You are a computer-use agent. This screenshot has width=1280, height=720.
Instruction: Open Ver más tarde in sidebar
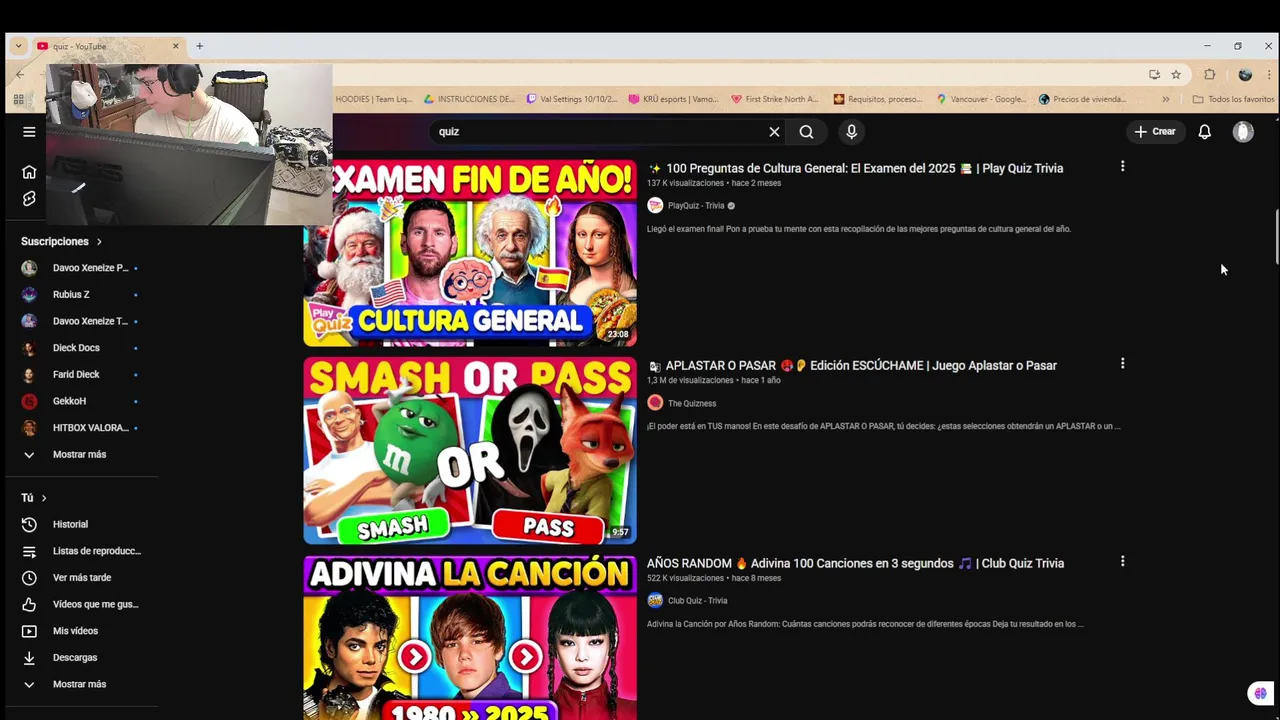[80, 578]
